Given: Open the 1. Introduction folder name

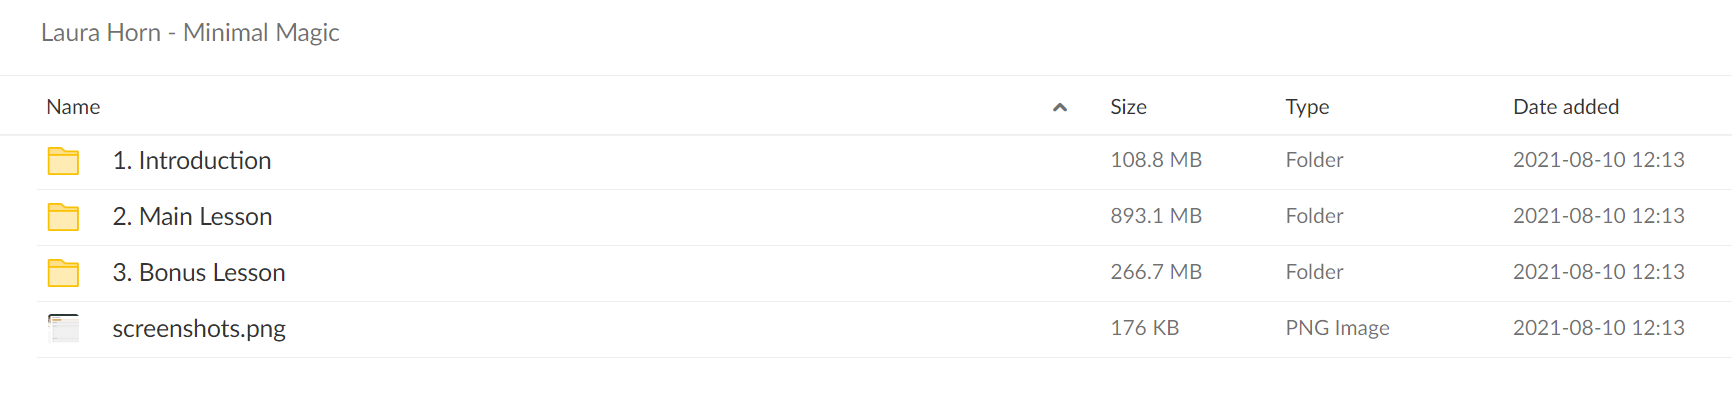Looking at the screenshot, I should (x=192, y=161).
